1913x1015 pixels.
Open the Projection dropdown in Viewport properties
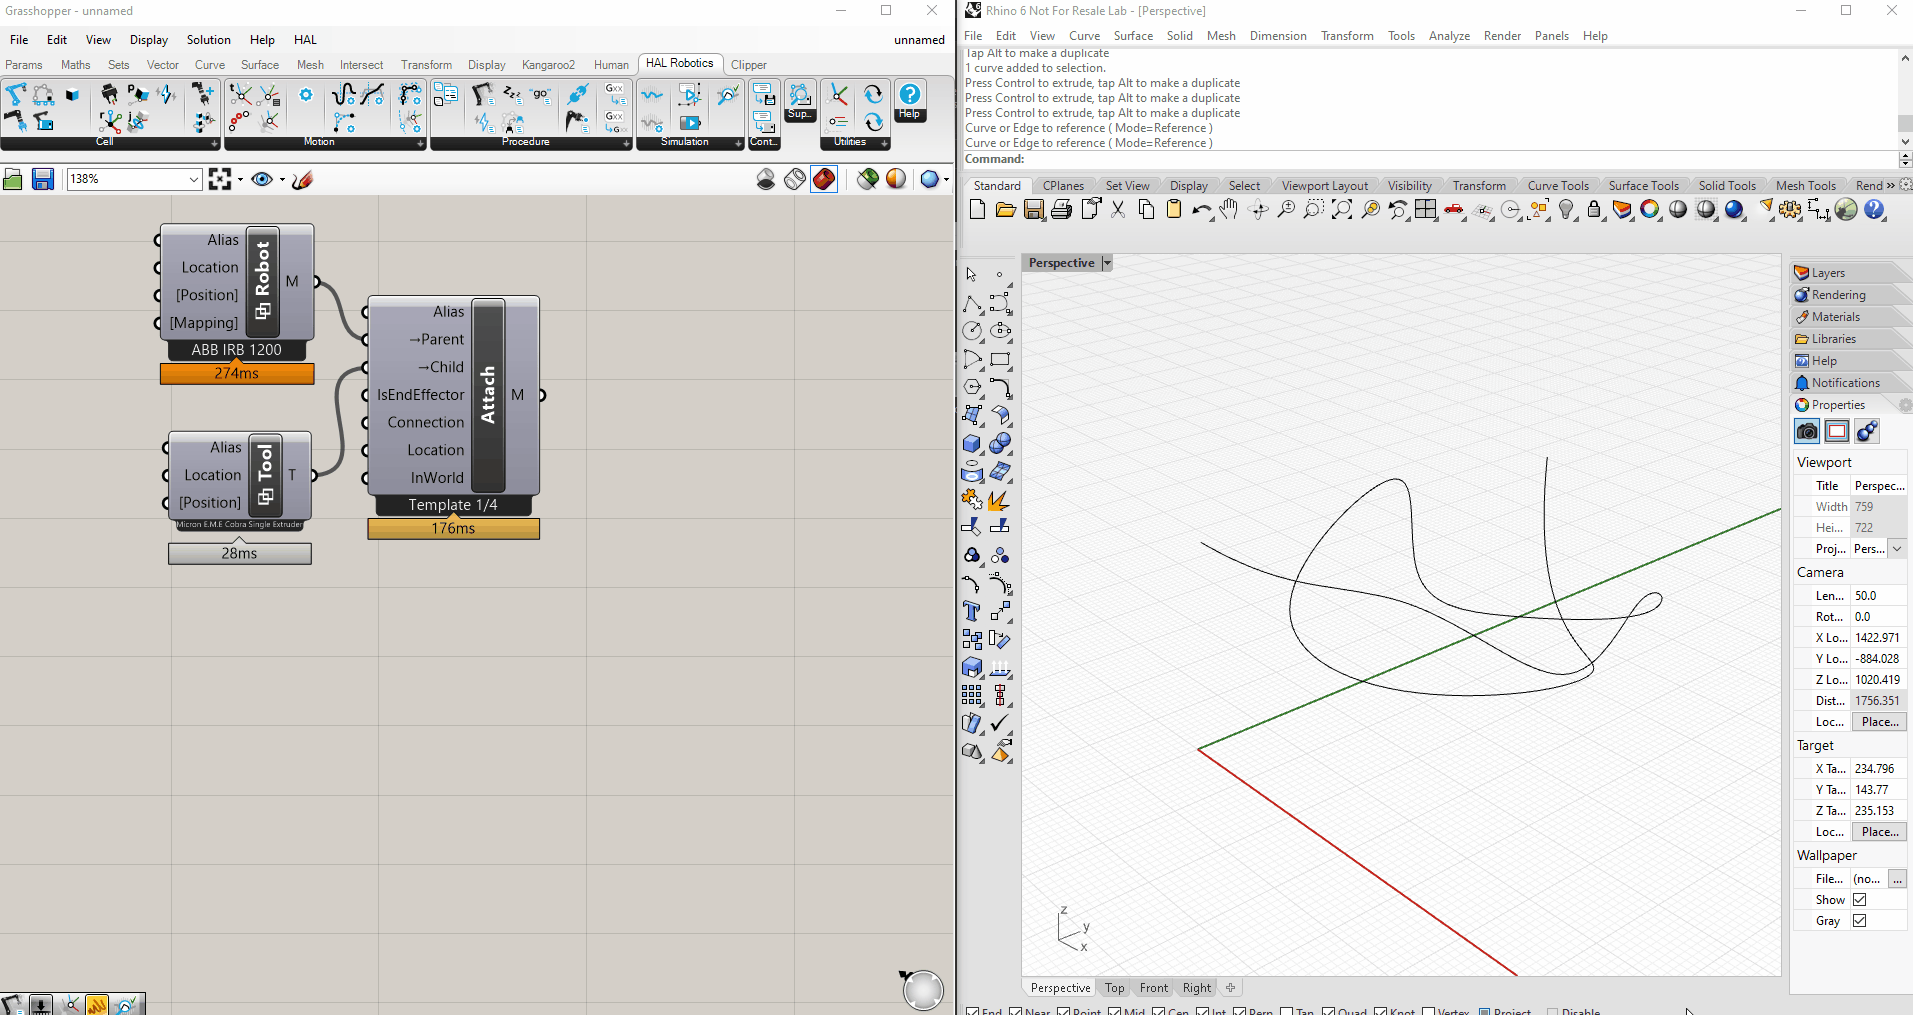1896,548
